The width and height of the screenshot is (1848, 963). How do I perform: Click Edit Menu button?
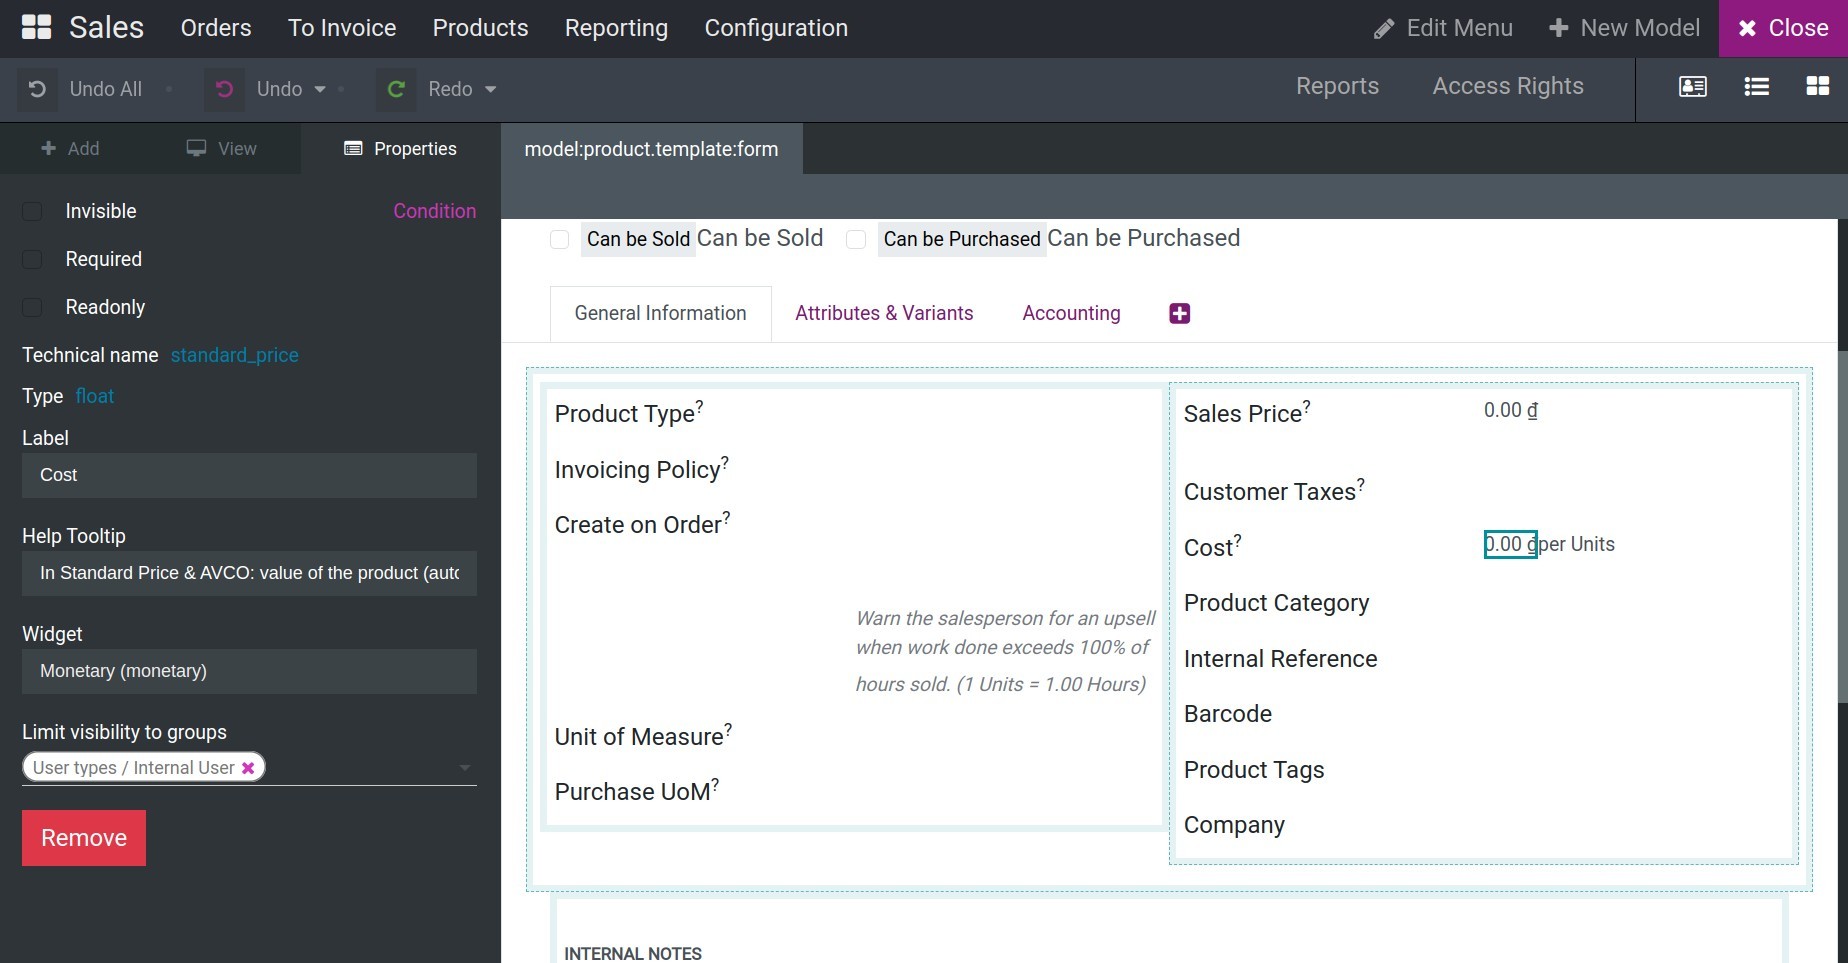[x=1443, y=28]
